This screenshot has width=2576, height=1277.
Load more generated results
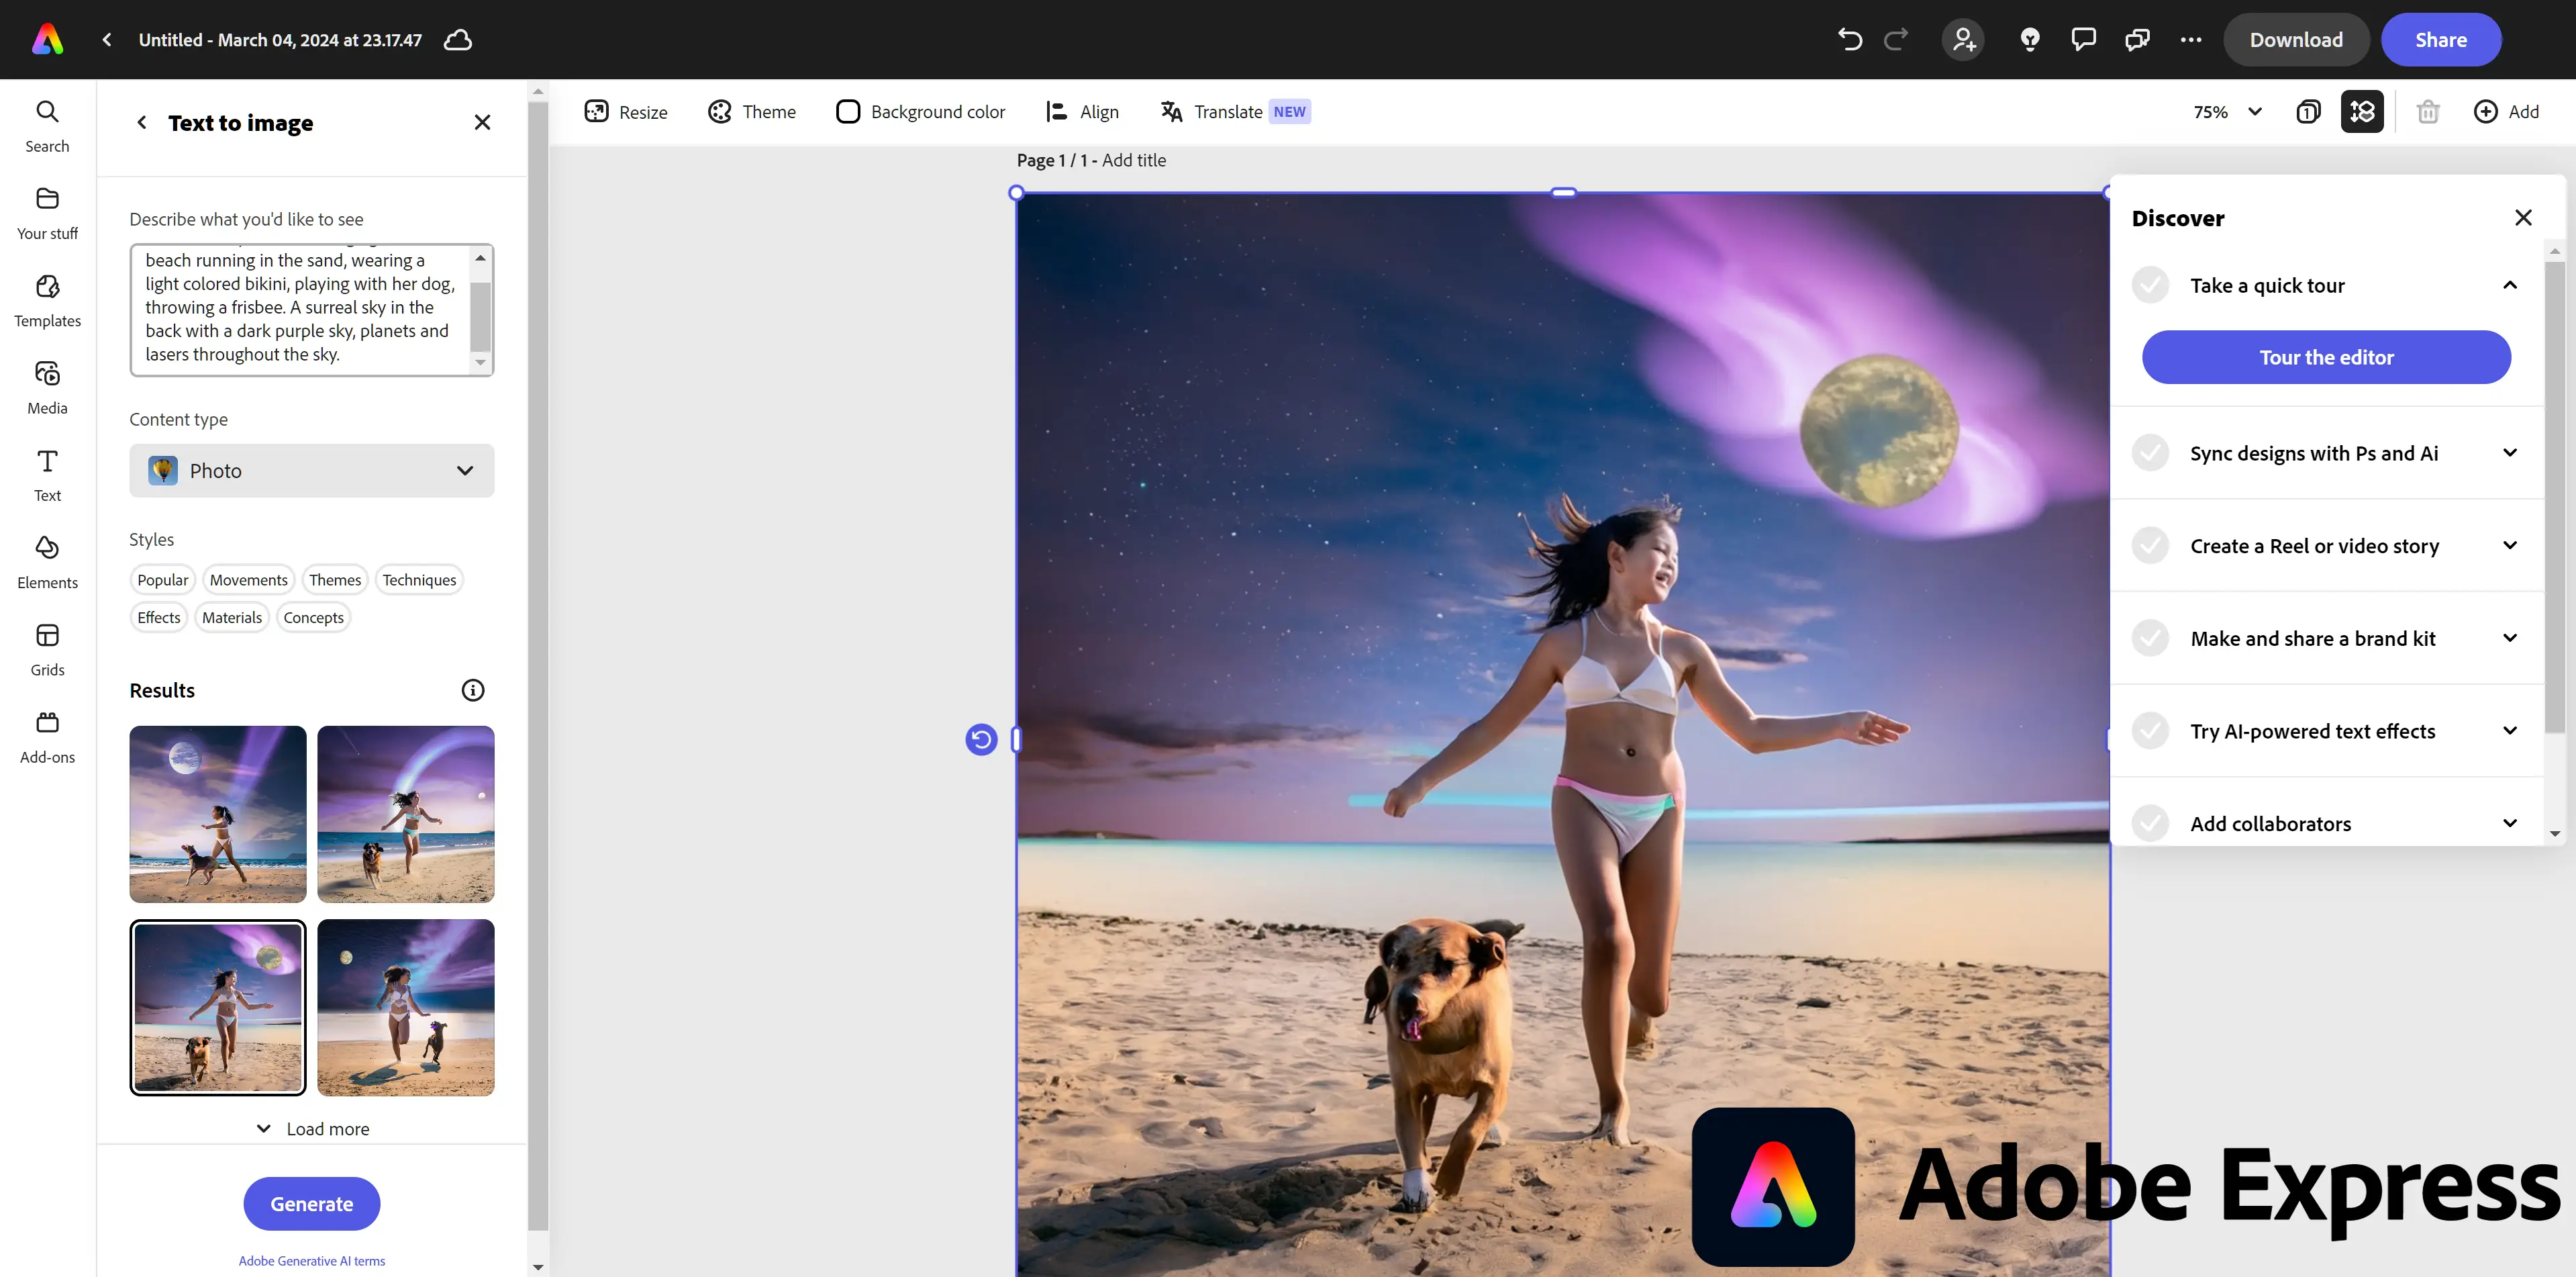pyautogui.click(x=312, y=1128)
